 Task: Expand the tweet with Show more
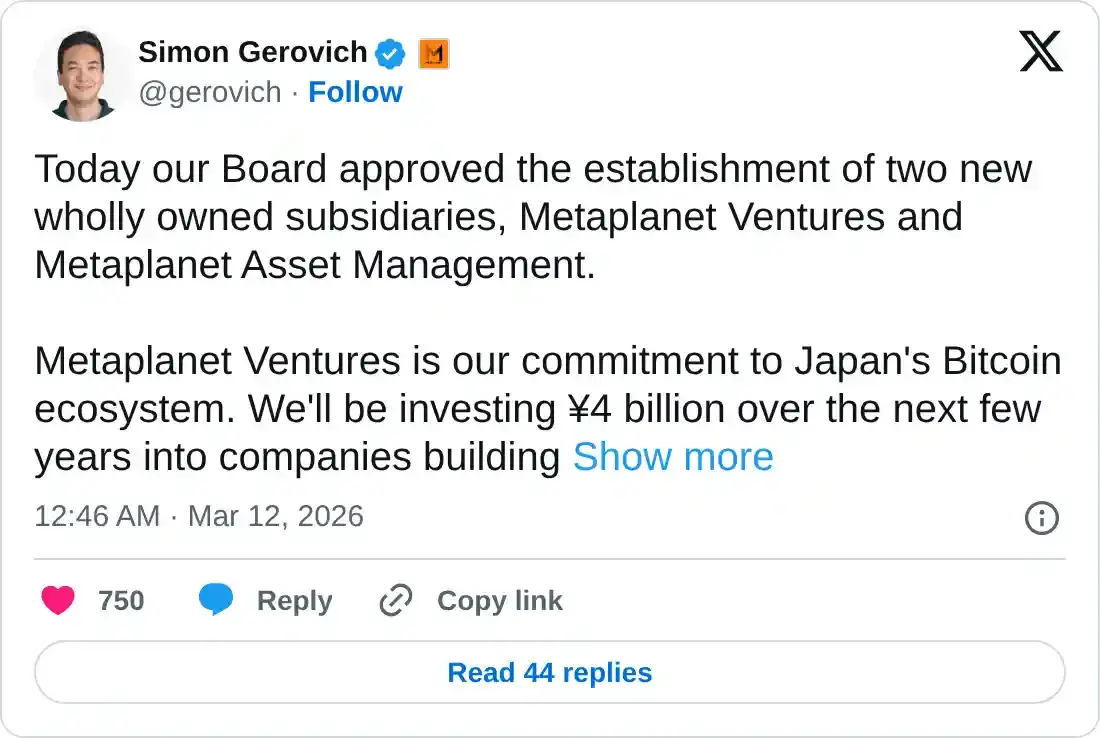click(x=673, y=457)
